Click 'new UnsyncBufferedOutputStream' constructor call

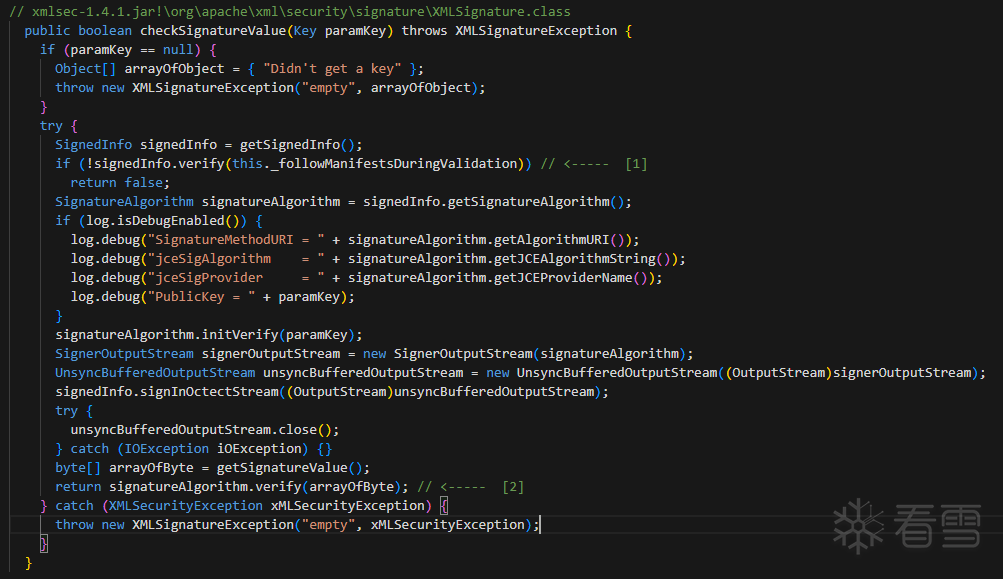point(732,372)
